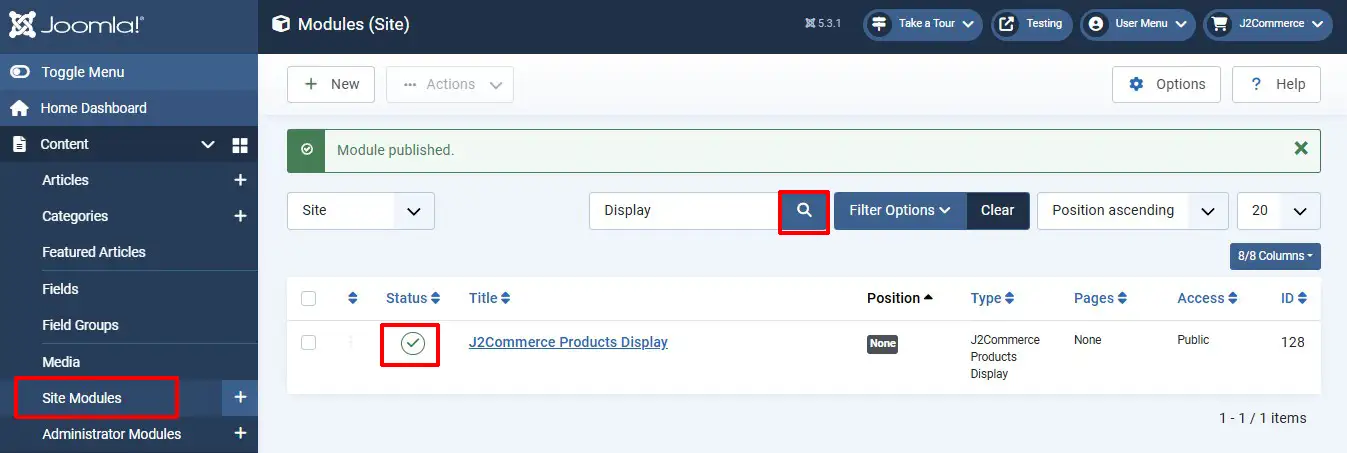The image size is (1347, 453).
Task: Open Content module dashboard grid icon
Action: [240, 145]
